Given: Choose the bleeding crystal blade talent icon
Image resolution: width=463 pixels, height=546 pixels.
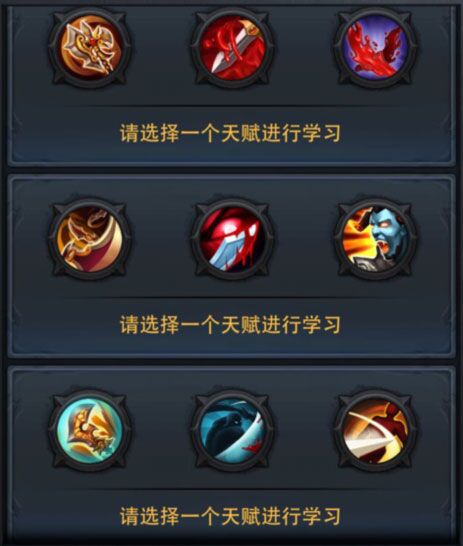Looking at the screenshot, I should pos(232,239).
